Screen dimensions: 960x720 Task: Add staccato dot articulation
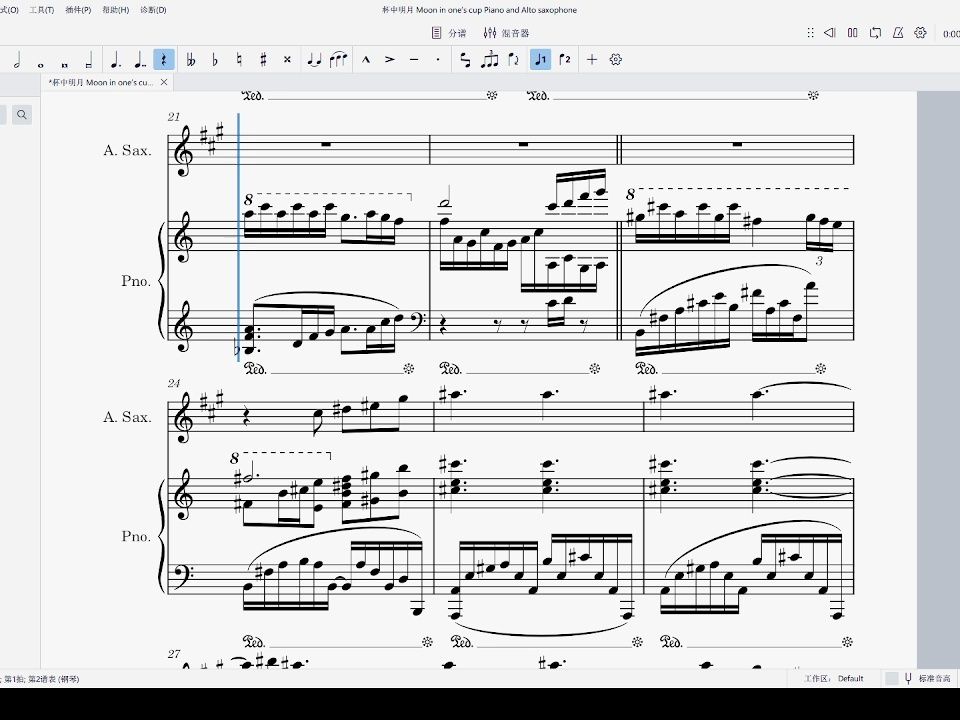[438, 60]
